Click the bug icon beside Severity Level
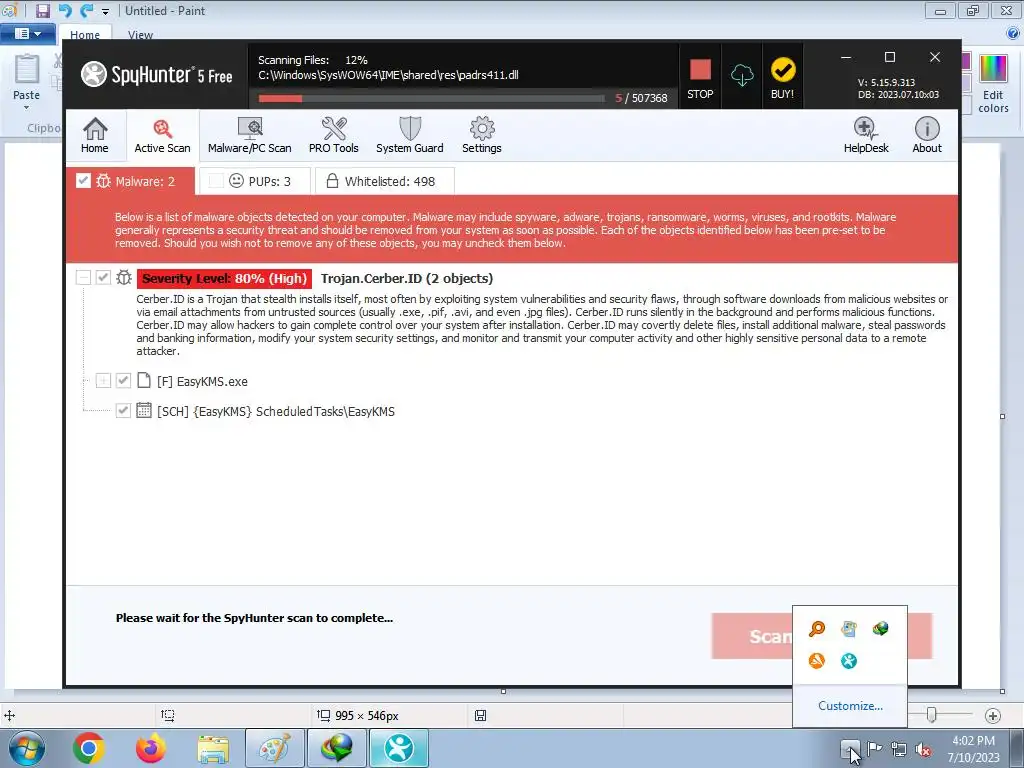 coord(124,278)
